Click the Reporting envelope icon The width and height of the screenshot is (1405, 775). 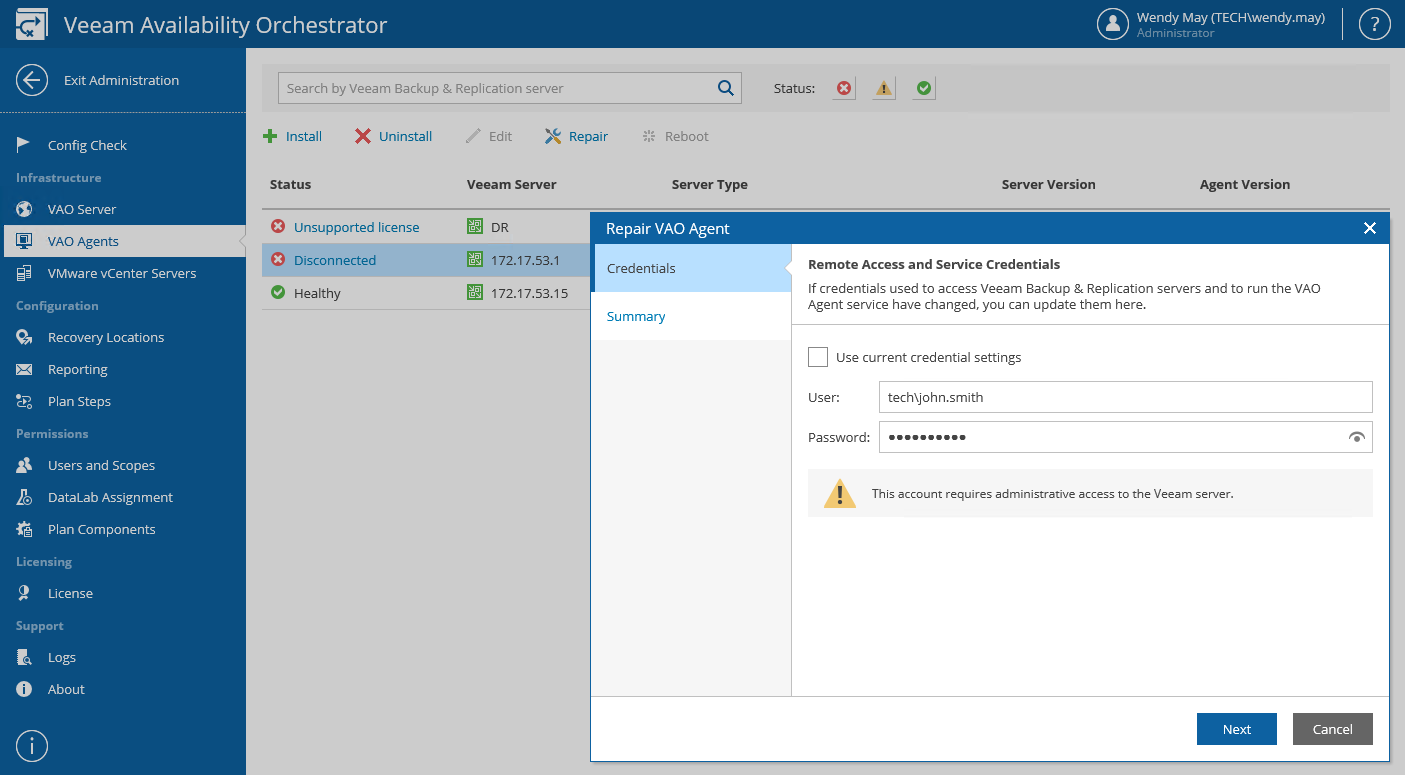[24, 369]
